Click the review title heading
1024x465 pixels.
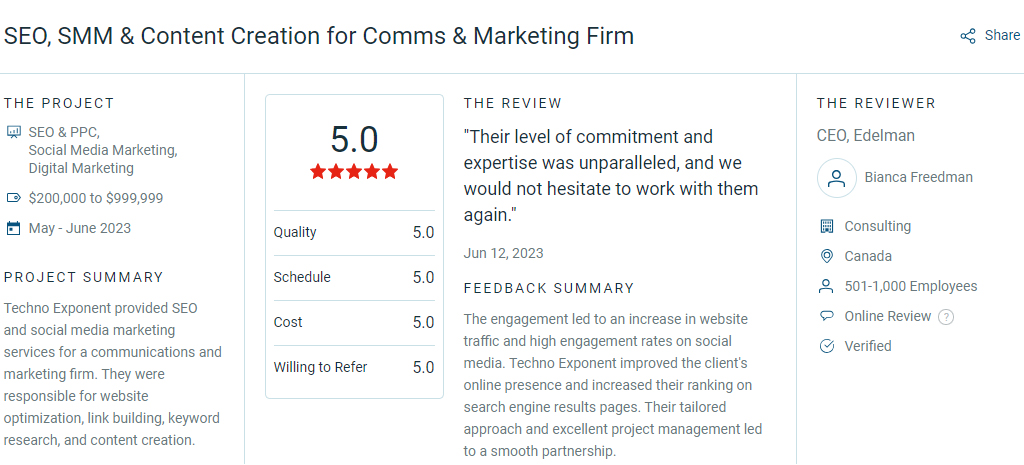coord(319,36)
